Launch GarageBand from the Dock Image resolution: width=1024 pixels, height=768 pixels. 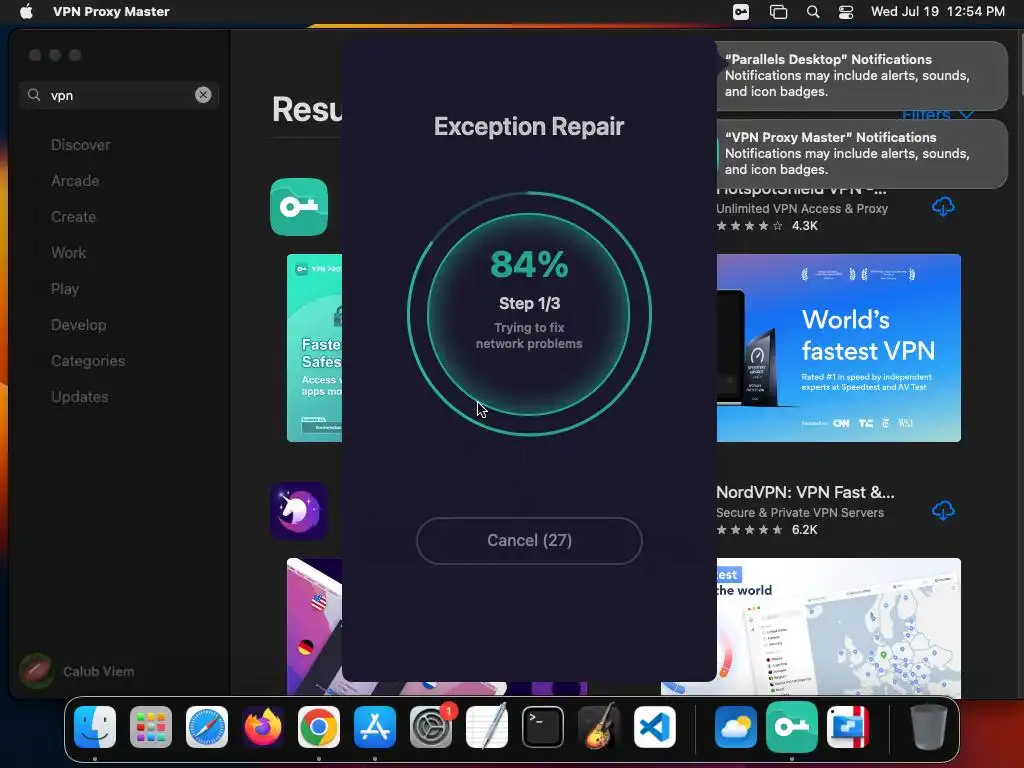pyautogui.click(x=599, y=727)
